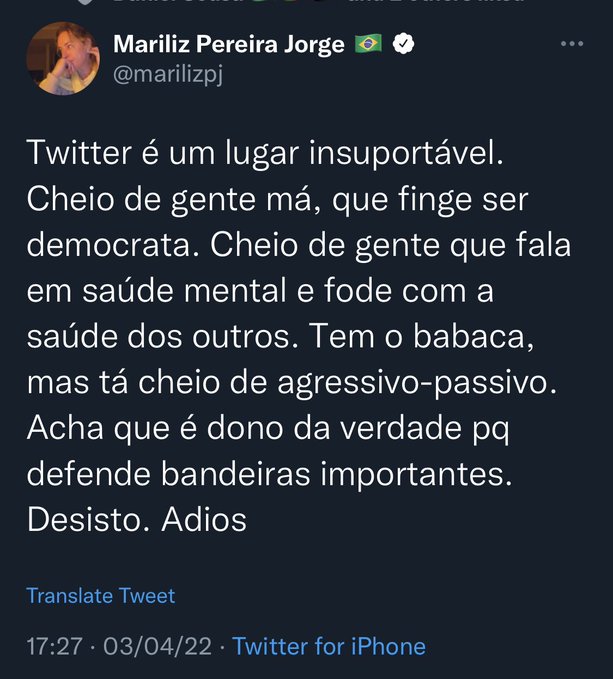Open the three-dot more options menu
Screen dimensions: 613x679
click(571, 44)
